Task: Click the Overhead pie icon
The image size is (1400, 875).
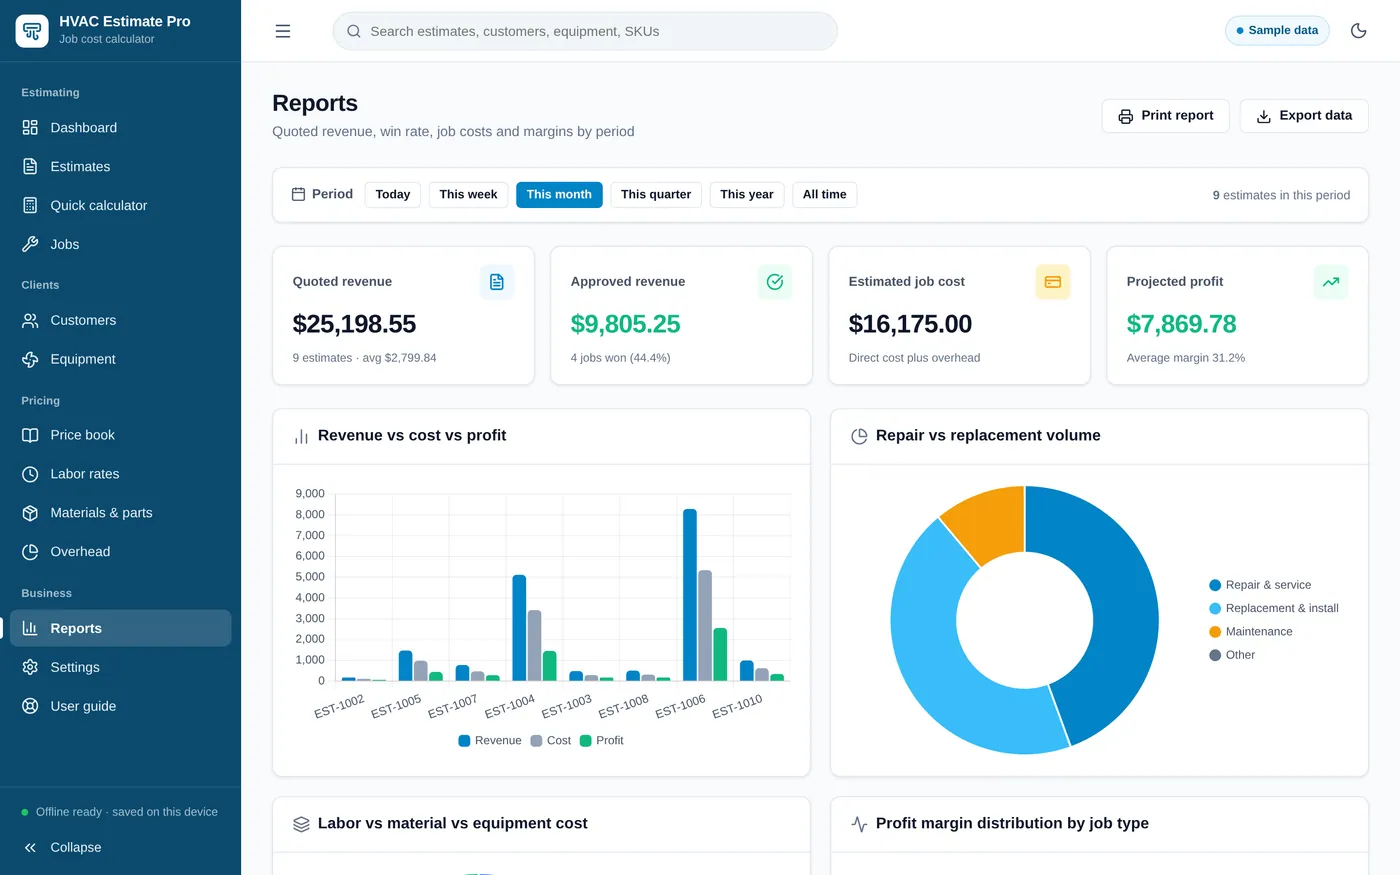Action: (30, 552)
